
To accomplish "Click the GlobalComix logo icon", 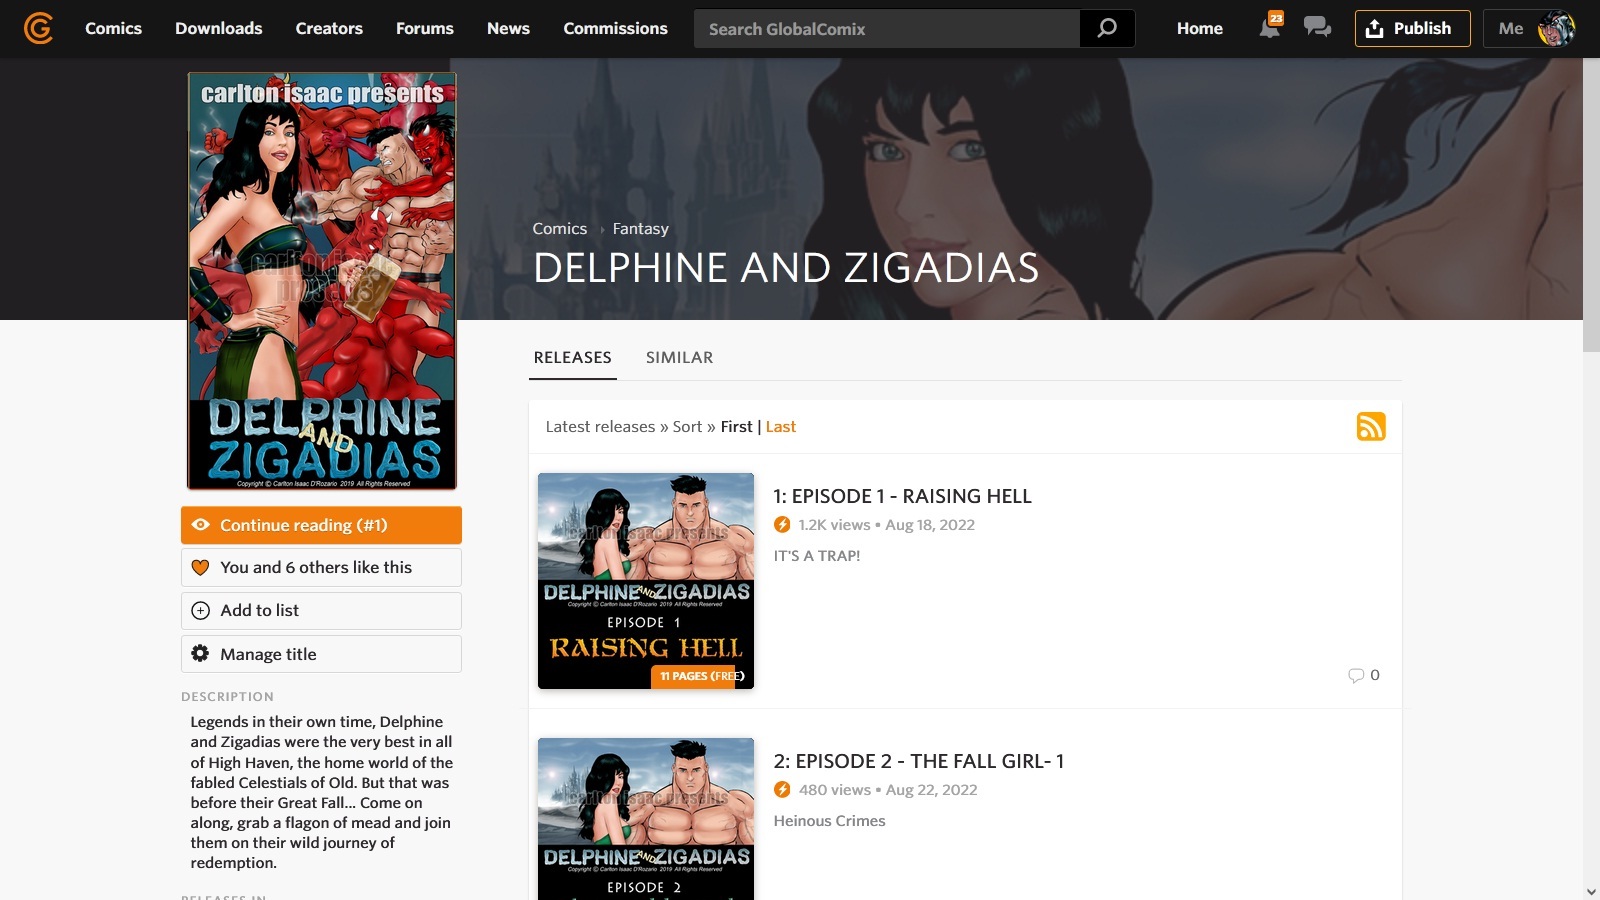I will pyautogui.click(x=38, y=28).
